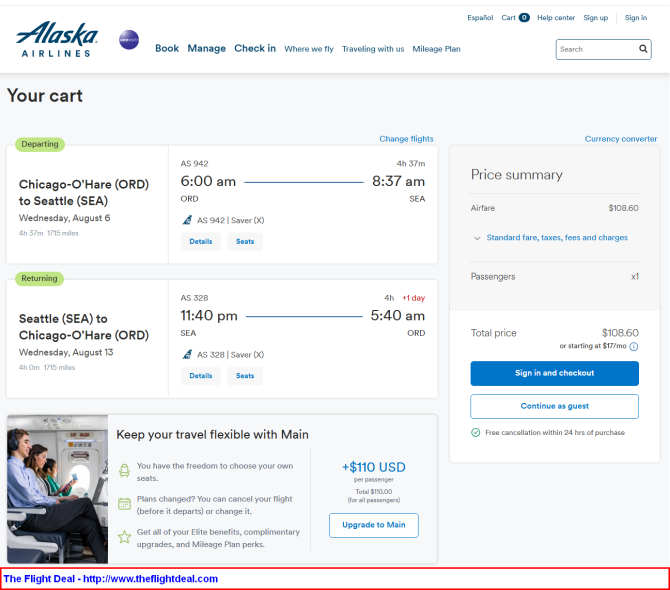Click the search magnifier icon
The height and width of the screenshot is (590, 670).
[643, 49]
